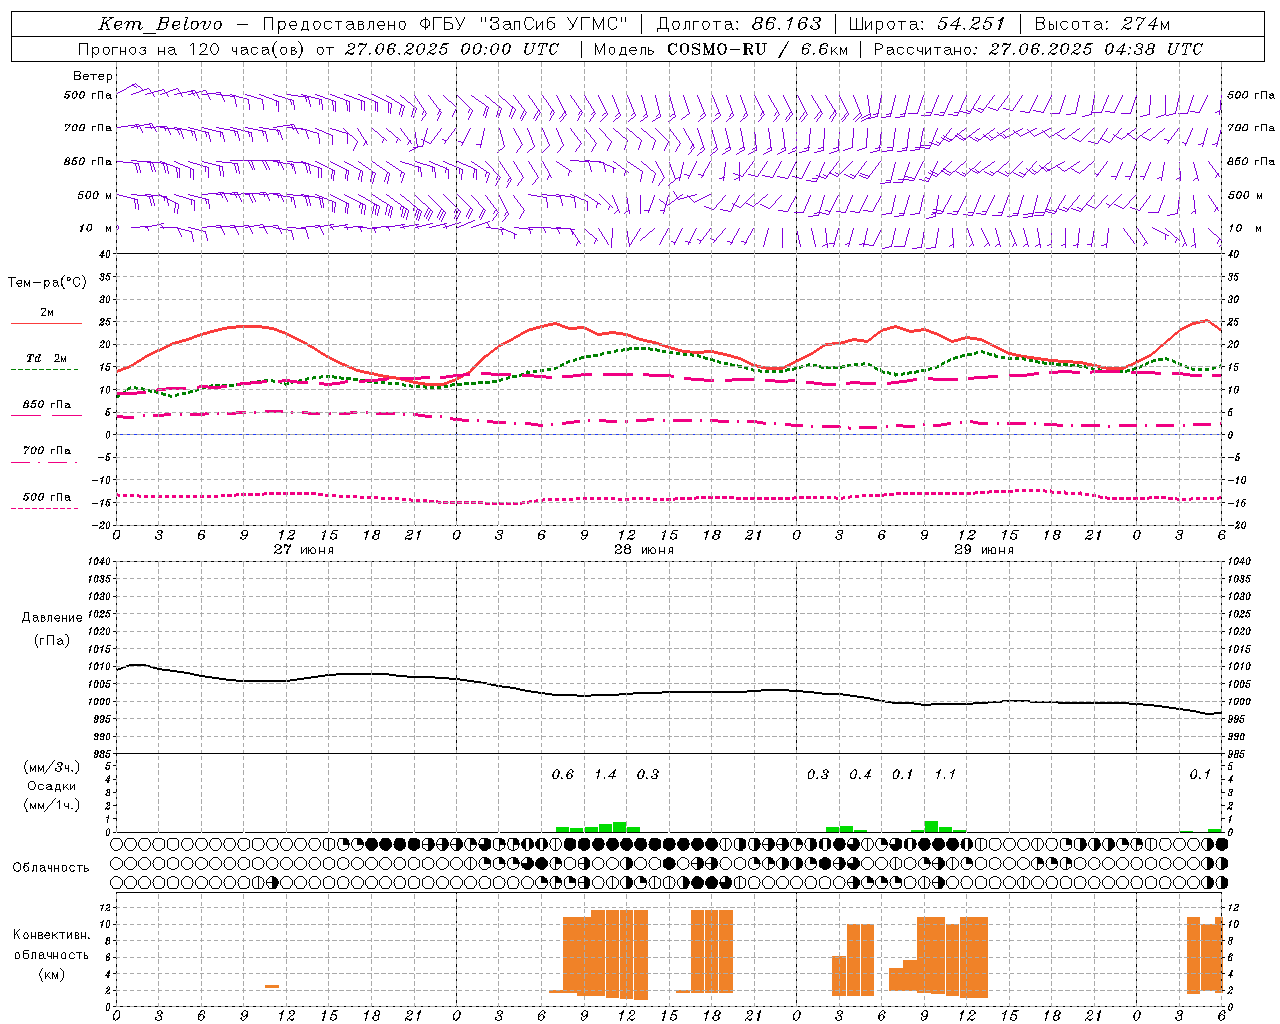Click the "Облачность" cloud cover label
Viewport: 1280px width, 1024px height.
point(51,867)
